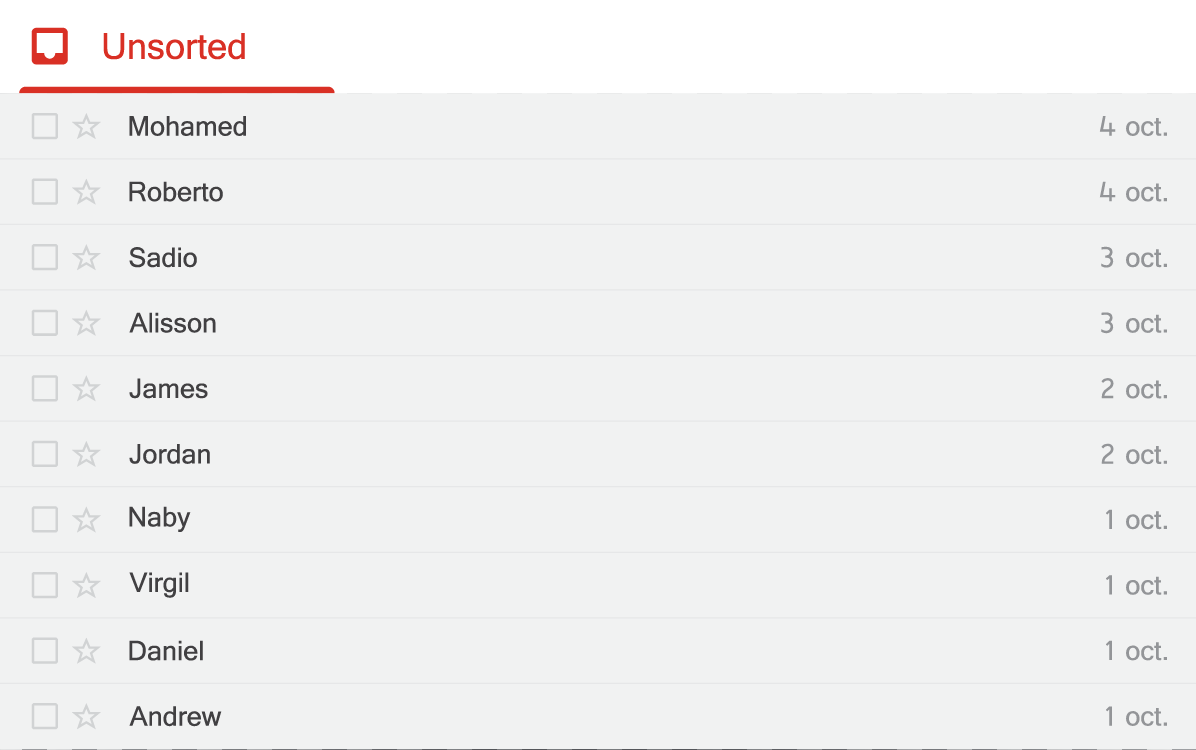The image size is (1196, 750).
Task: Open the email from Virgil
Action: [598, 586]
